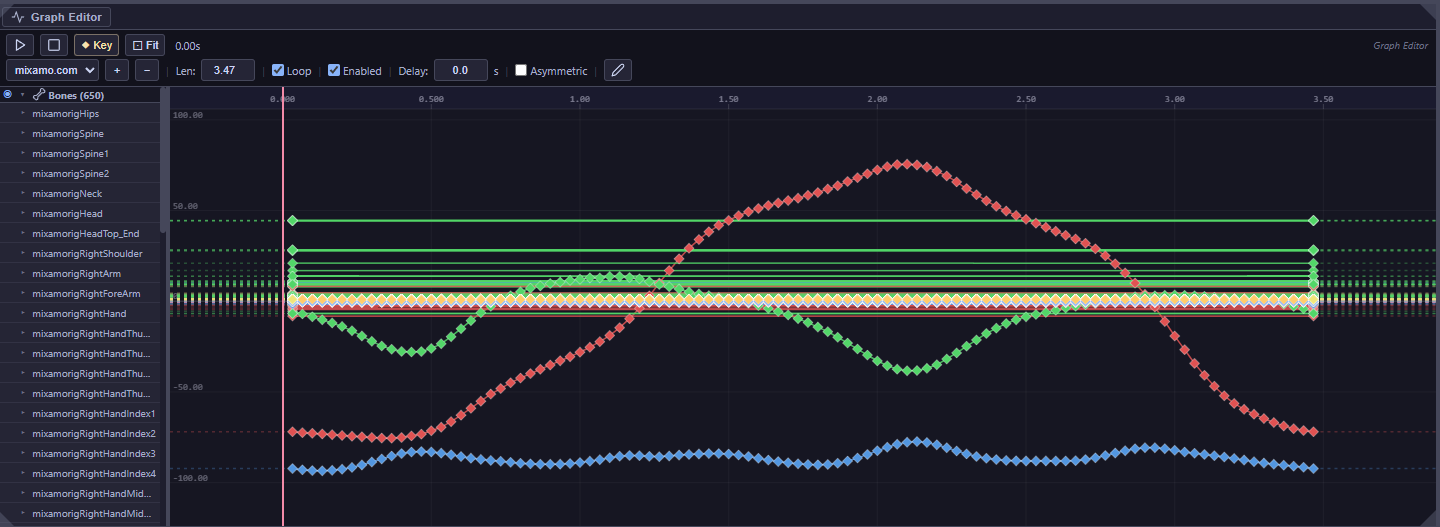Select first keyframe of topmost green line

pos(292,220)
